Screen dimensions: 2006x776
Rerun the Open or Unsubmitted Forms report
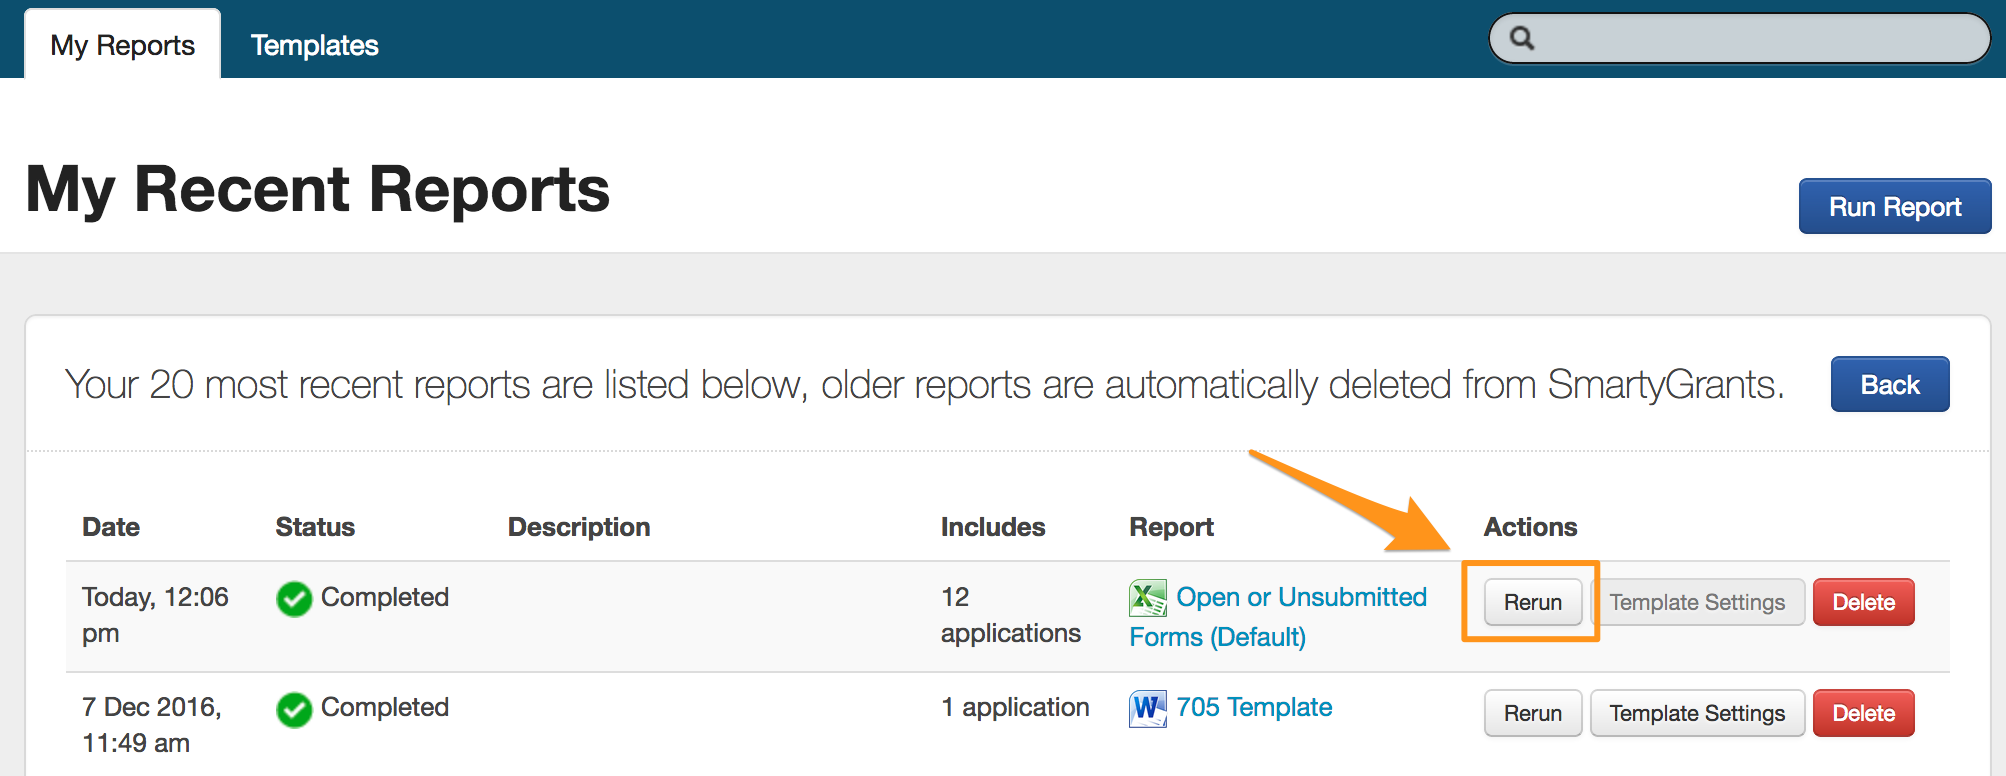click(1532, 602)
